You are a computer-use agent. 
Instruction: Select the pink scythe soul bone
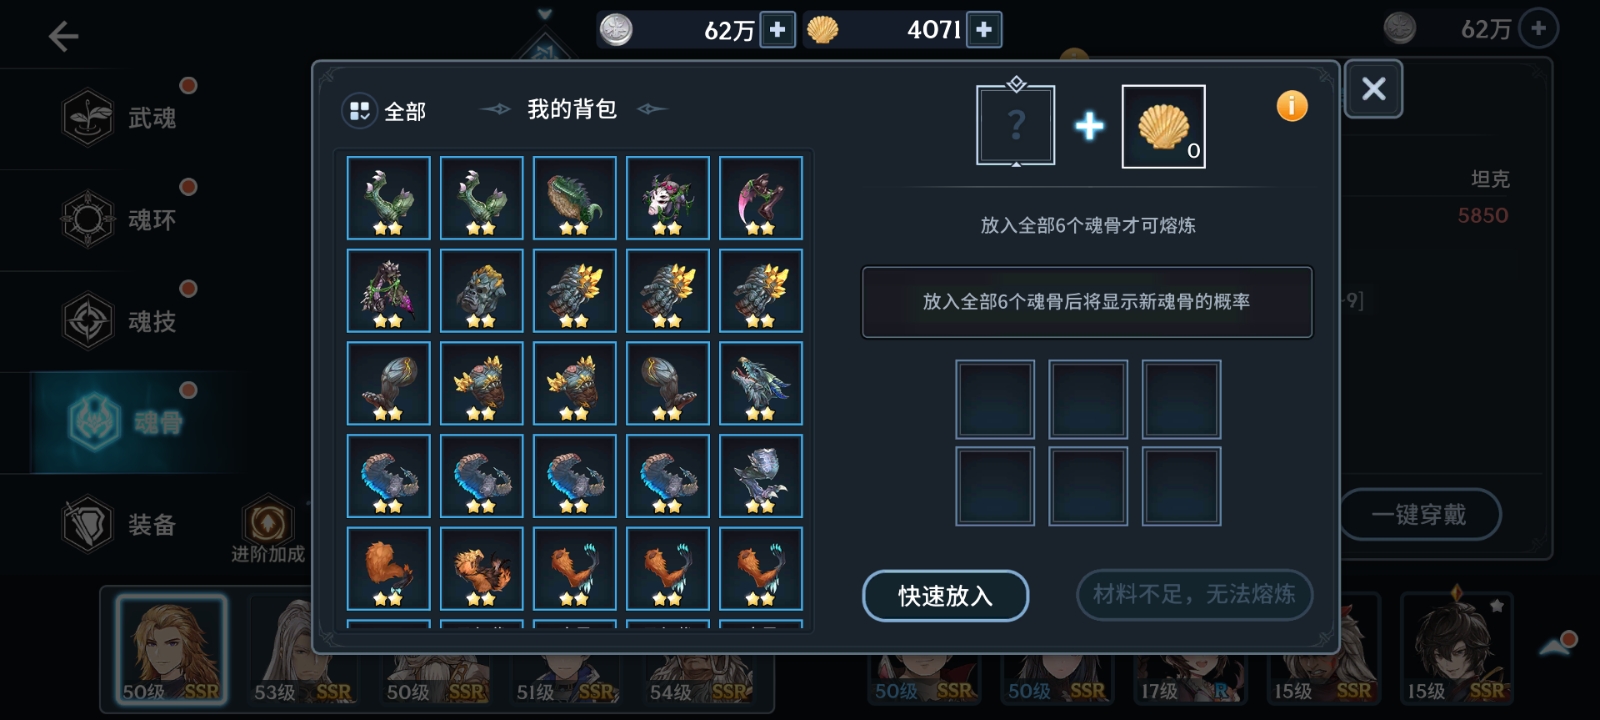point(761,198)
